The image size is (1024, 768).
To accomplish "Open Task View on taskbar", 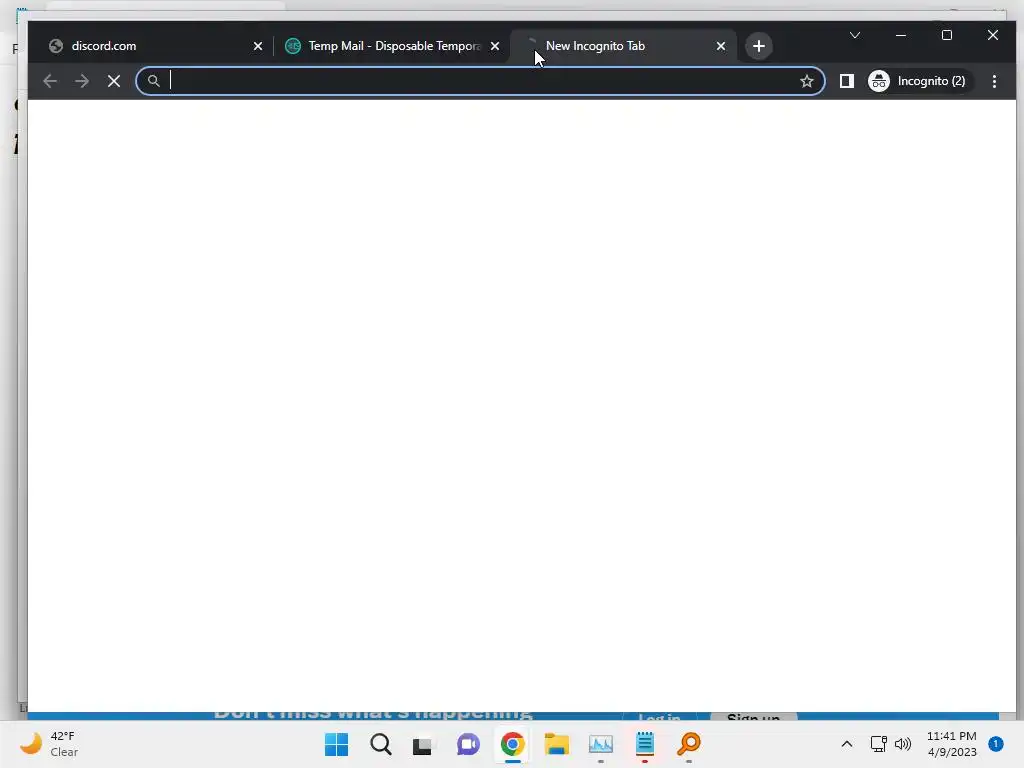I will click(x=423, y=744).
